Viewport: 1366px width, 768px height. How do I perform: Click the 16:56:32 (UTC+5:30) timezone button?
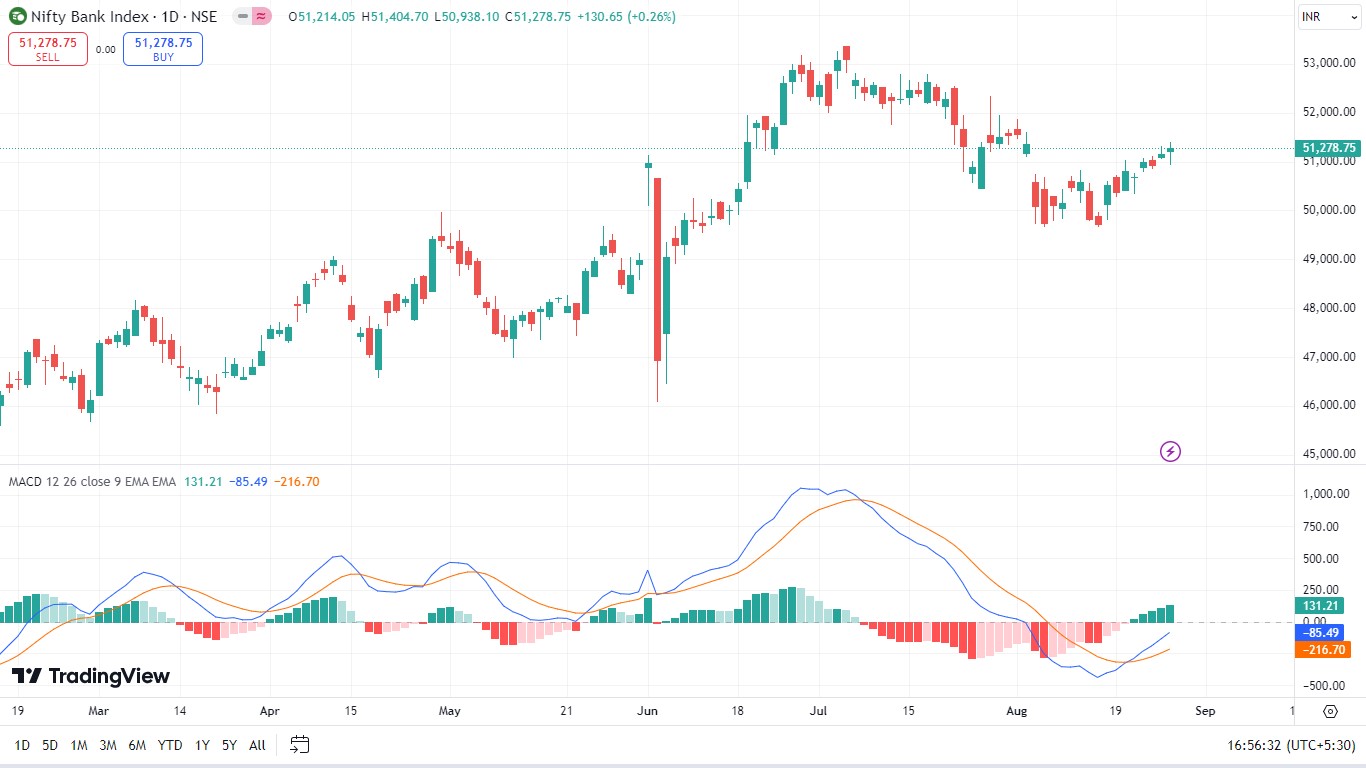pyautogui.click(x=1290, y=745)
